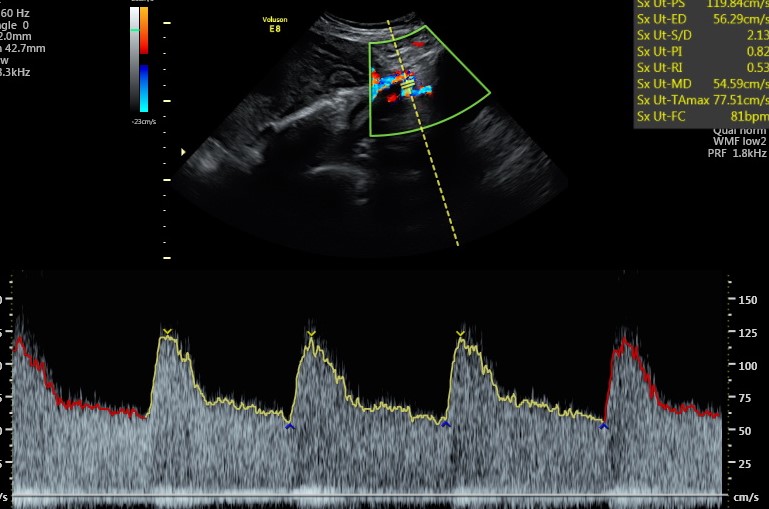This screenshot has width=769, height=509.
Task: Click the first yellow systolic peak marker
Action: click(167, 331)
